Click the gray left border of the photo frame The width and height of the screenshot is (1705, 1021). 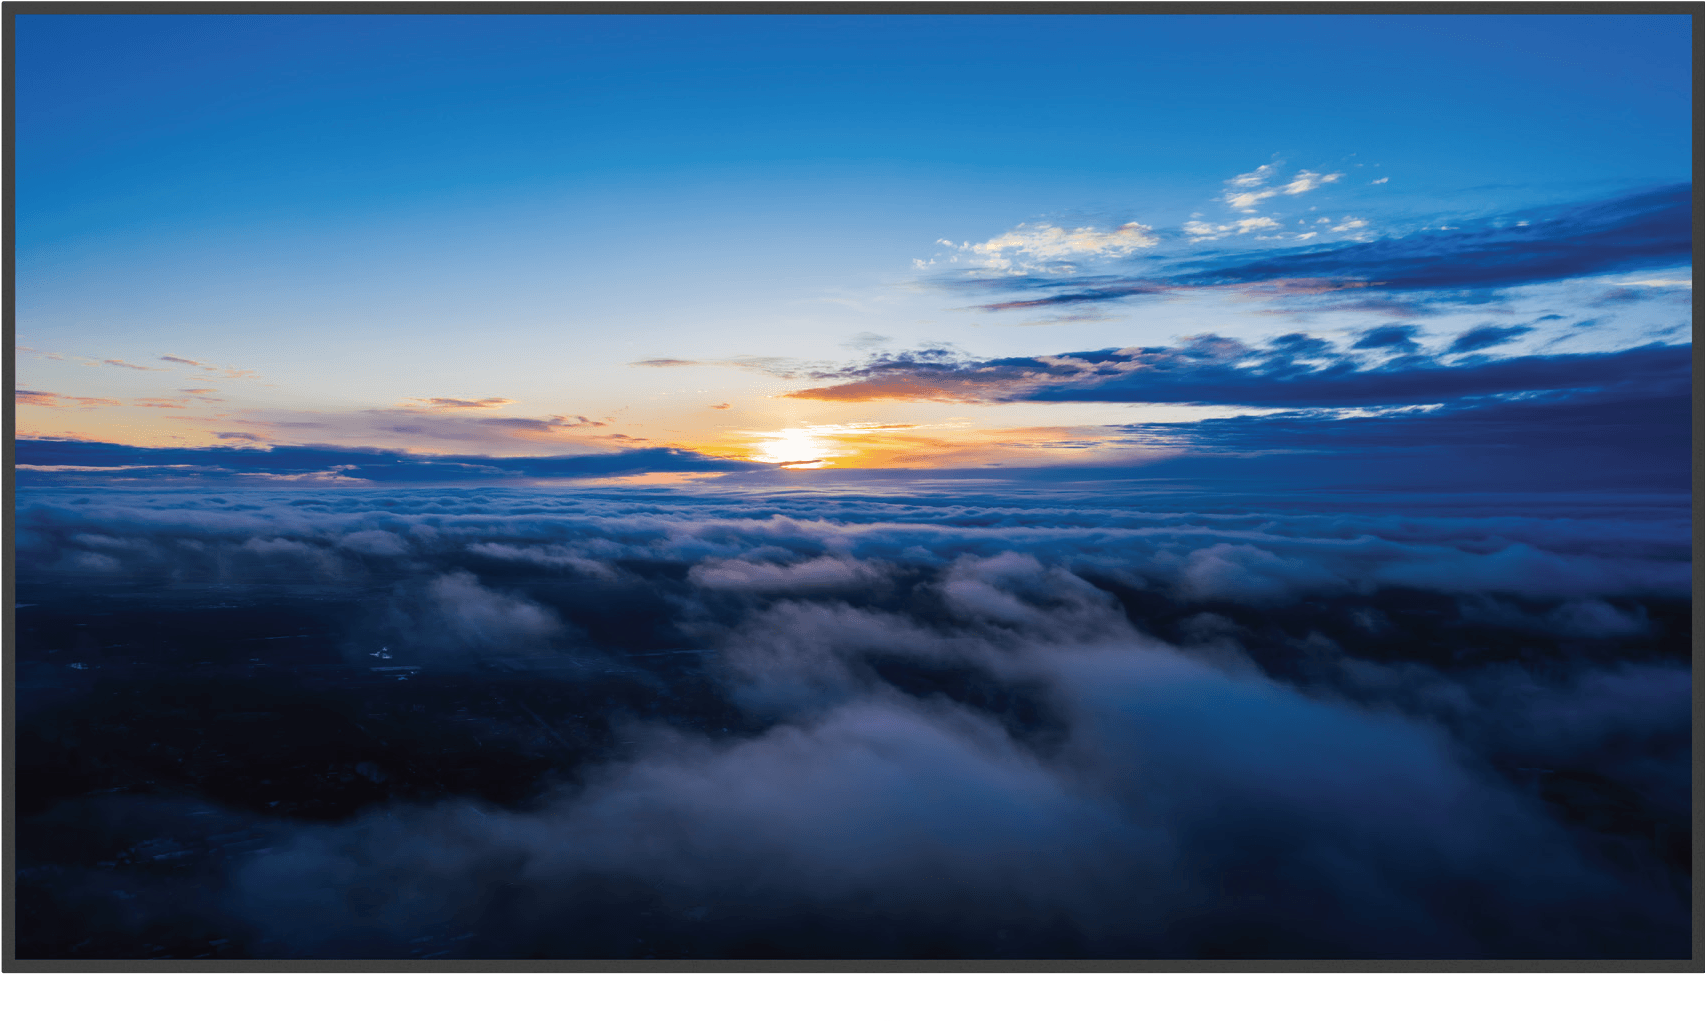7,500
